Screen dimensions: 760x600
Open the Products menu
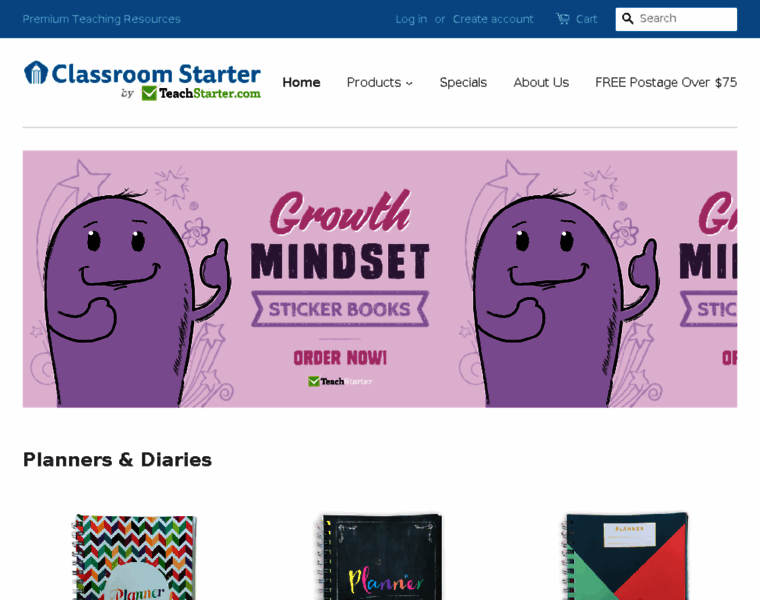tap(380, 82)
